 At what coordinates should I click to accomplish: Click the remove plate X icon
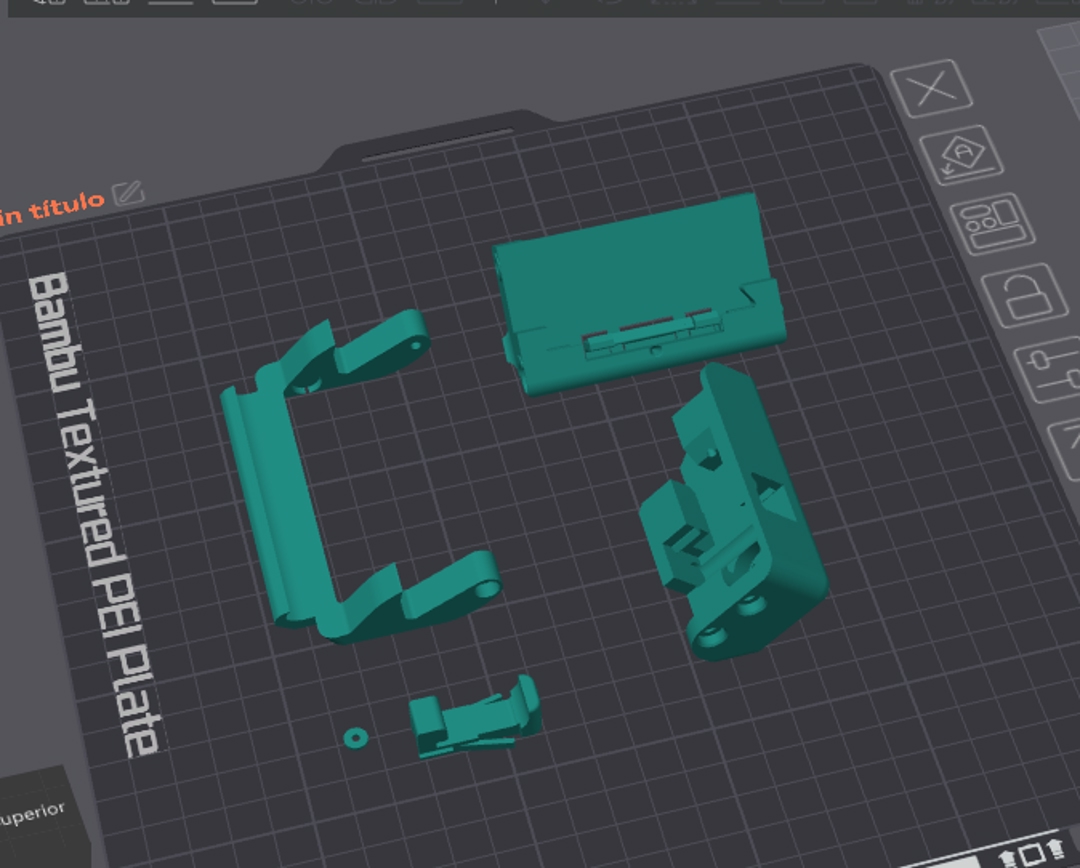point(932,90)
